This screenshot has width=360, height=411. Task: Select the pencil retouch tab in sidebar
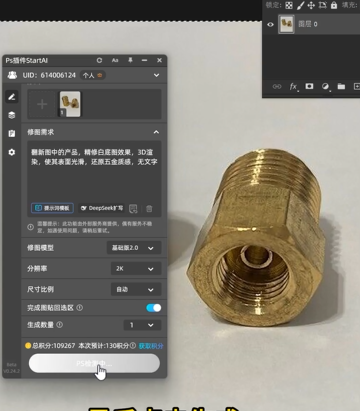12,97
